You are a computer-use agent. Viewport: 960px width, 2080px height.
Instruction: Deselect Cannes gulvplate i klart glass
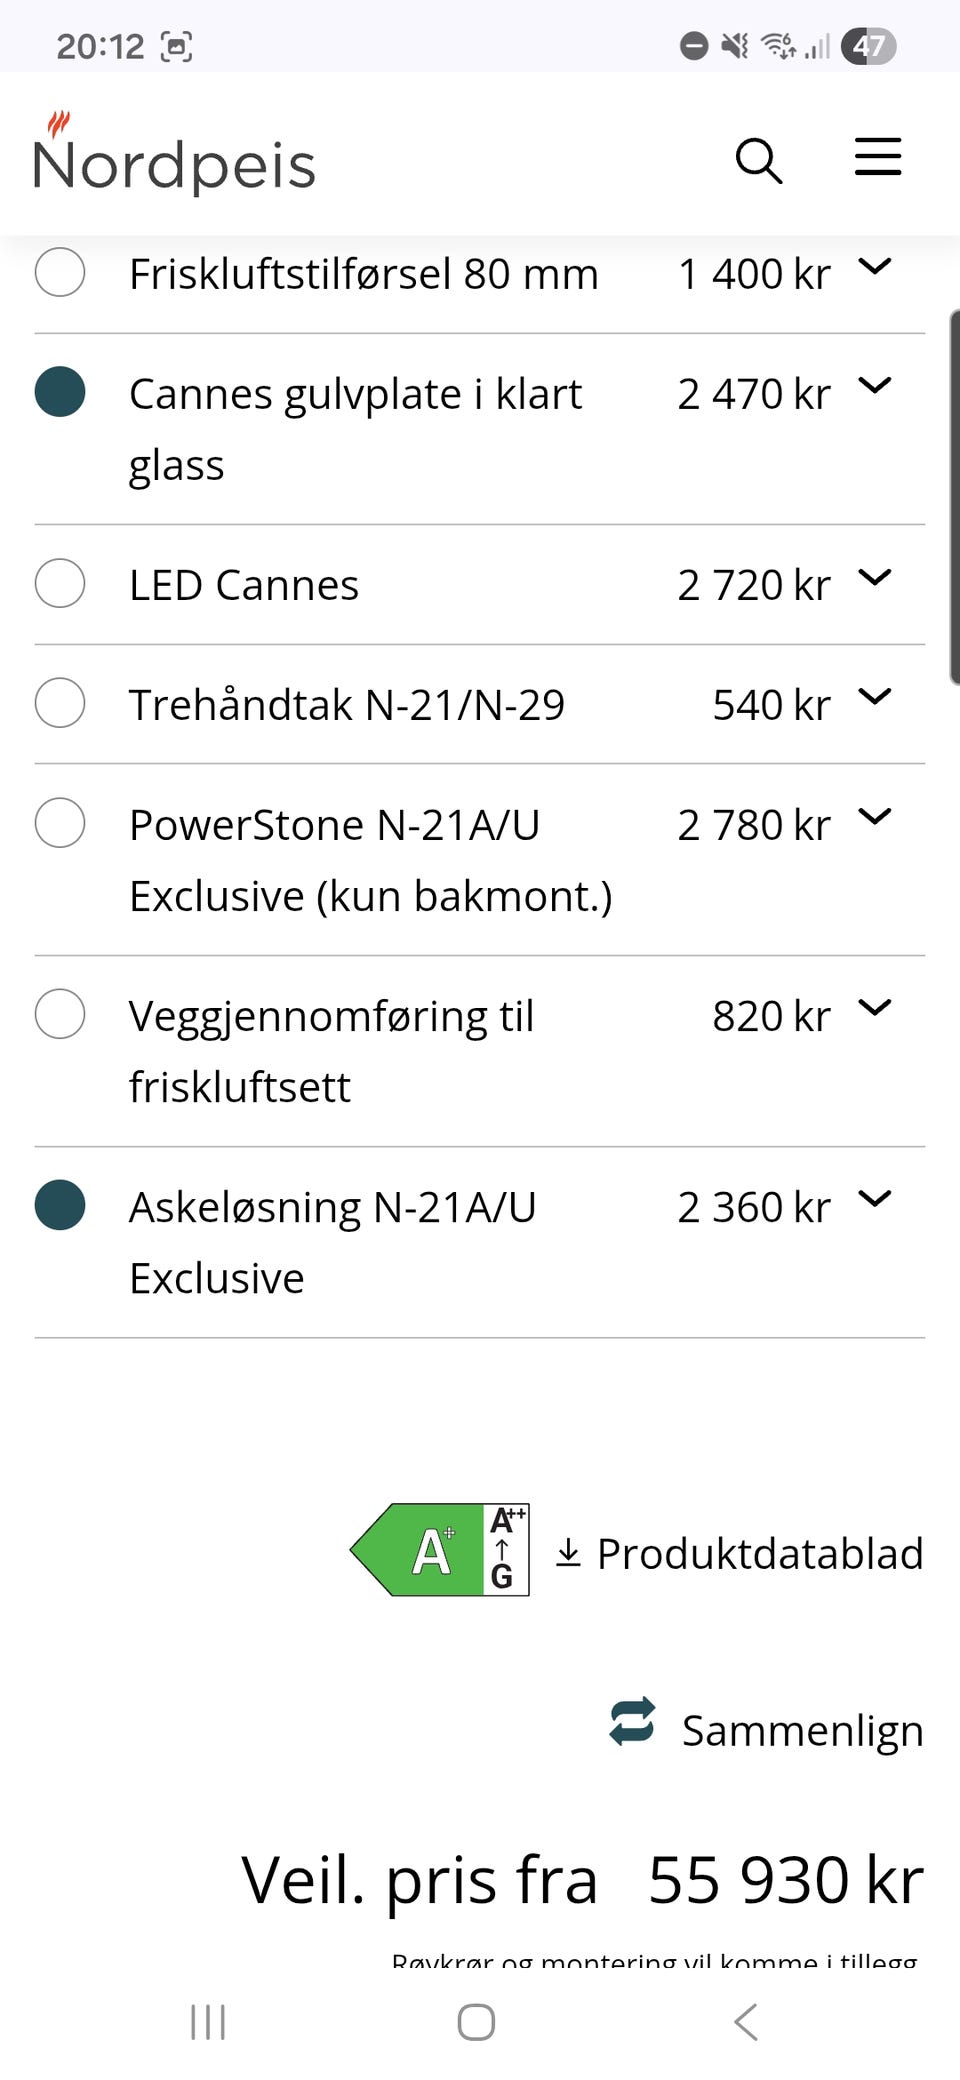[60, 391]
